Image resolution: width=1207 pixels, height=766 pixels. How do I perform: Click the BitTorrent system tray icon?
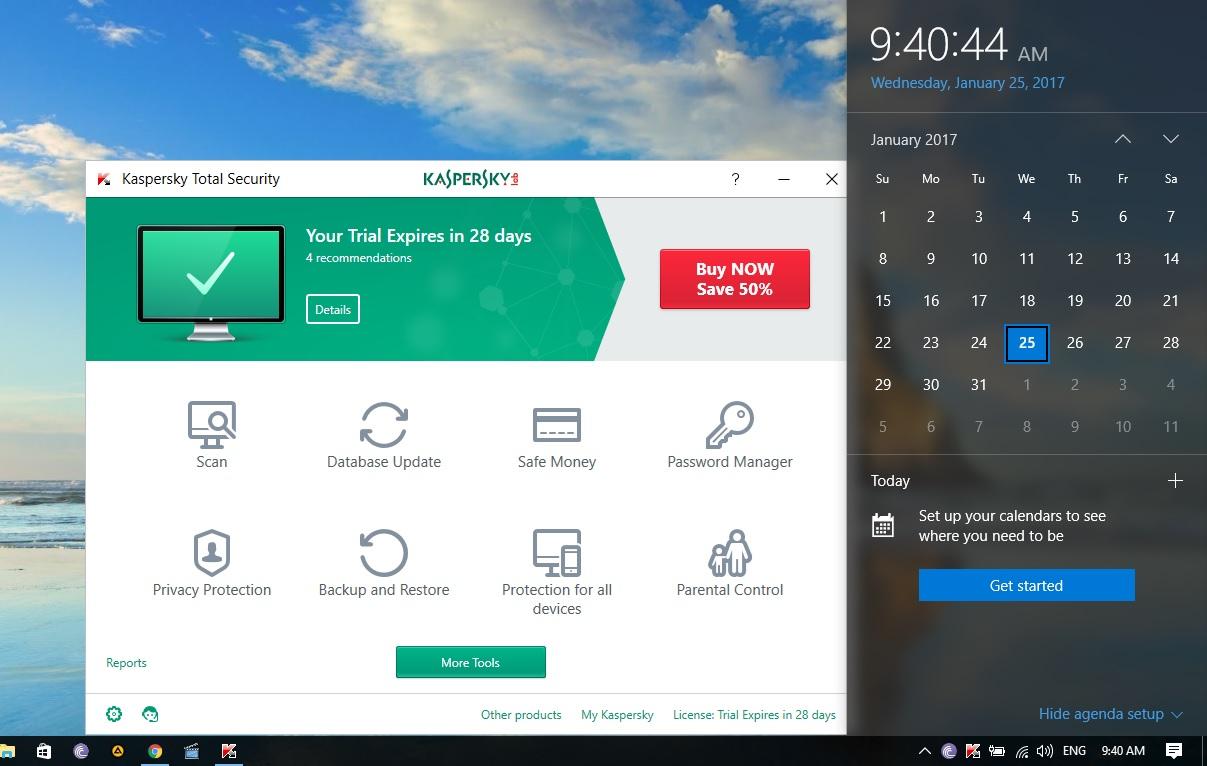pos(949,751)
